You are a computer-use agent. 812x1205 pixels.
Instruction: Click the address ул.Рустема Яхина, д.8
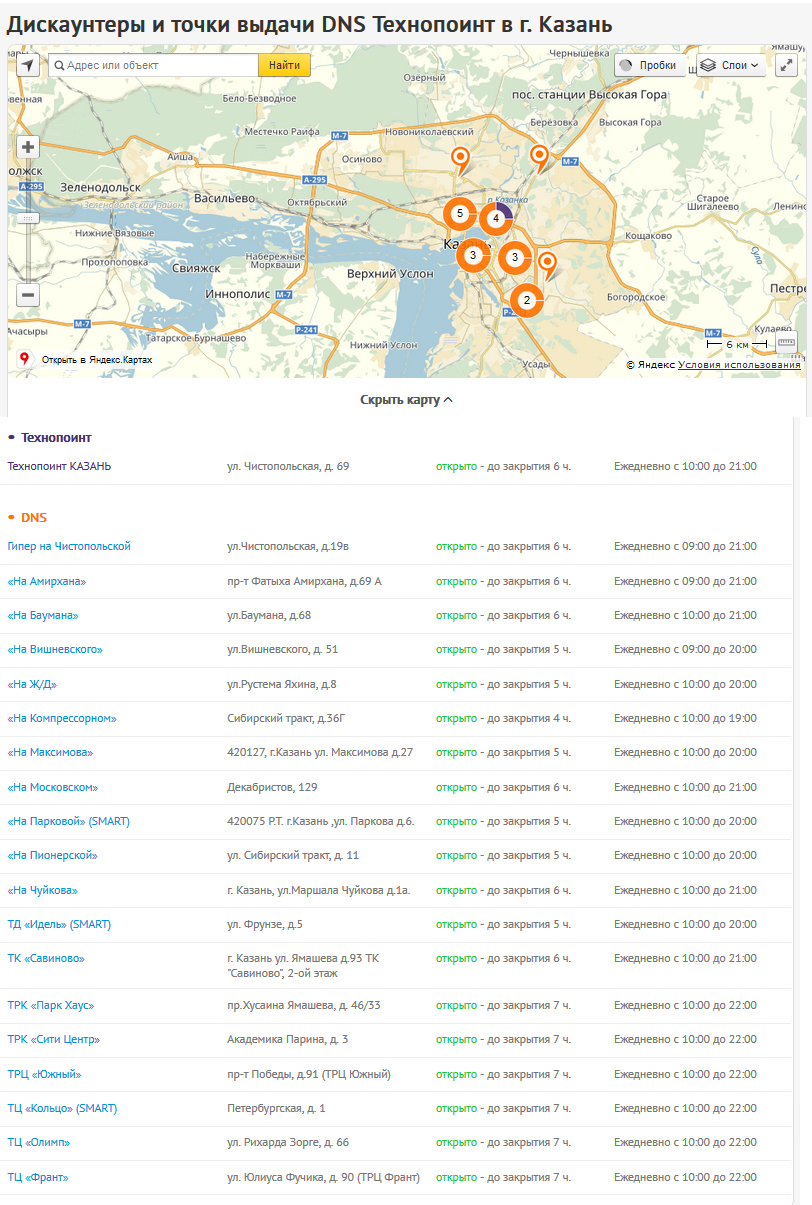pyautogui.click(x=282, y=684)
